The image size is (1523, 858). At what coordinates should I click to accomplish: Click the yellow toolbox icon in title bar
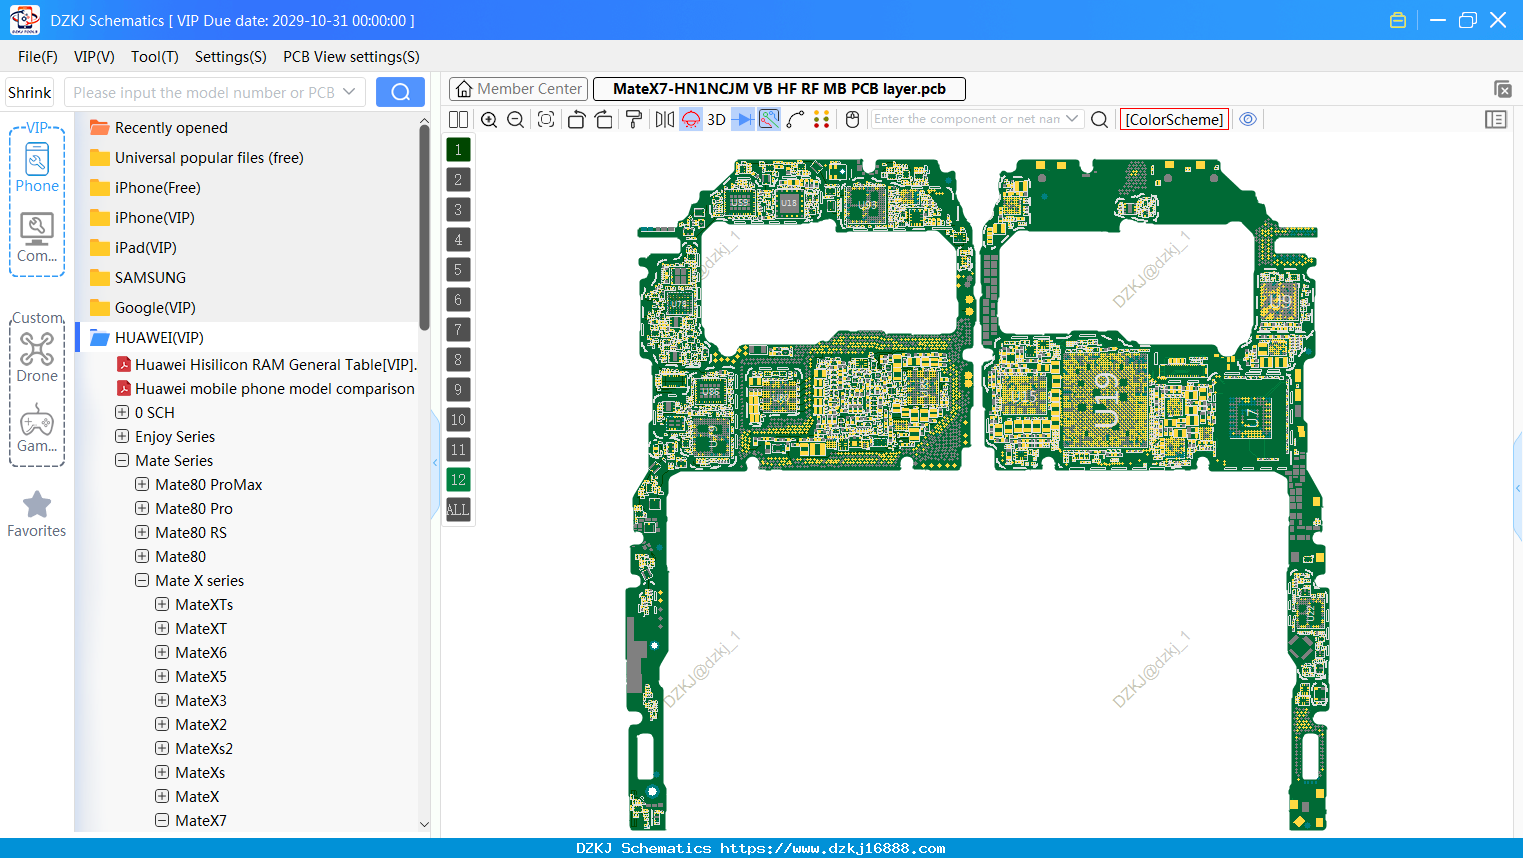click(1398, 20)
